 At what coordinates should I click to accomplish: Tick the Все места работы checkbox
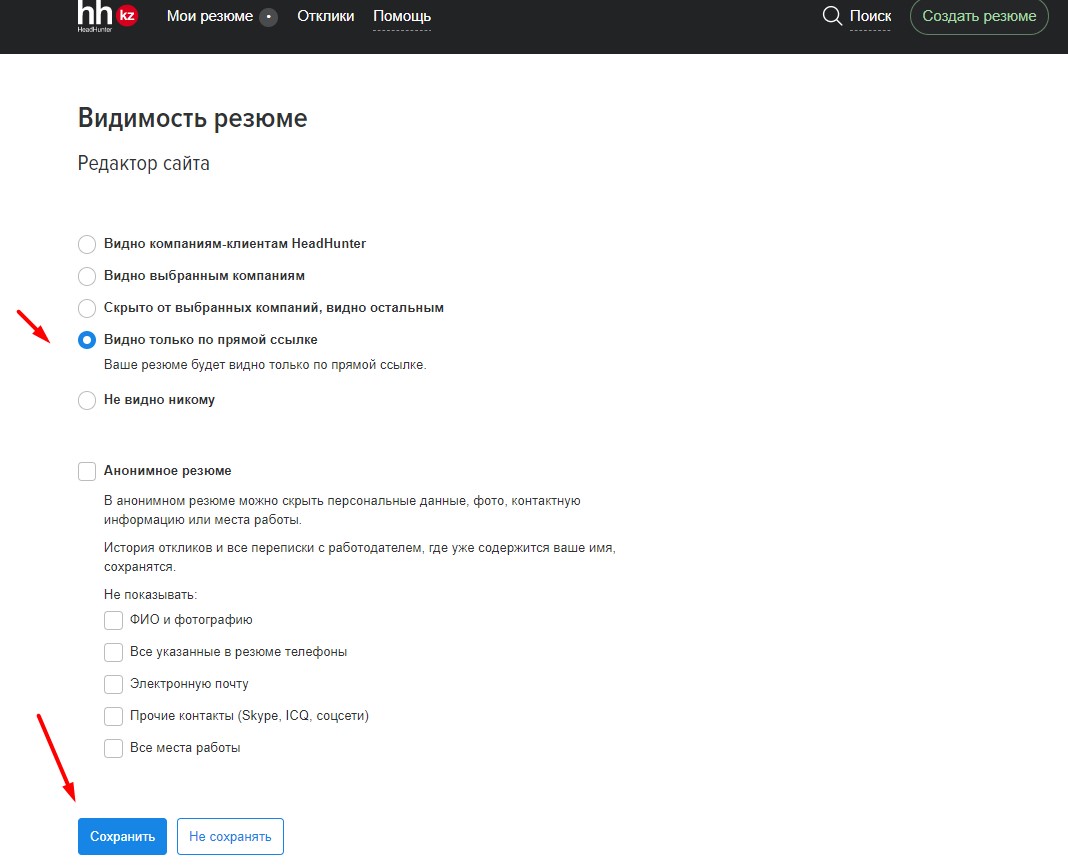[113, 748]
